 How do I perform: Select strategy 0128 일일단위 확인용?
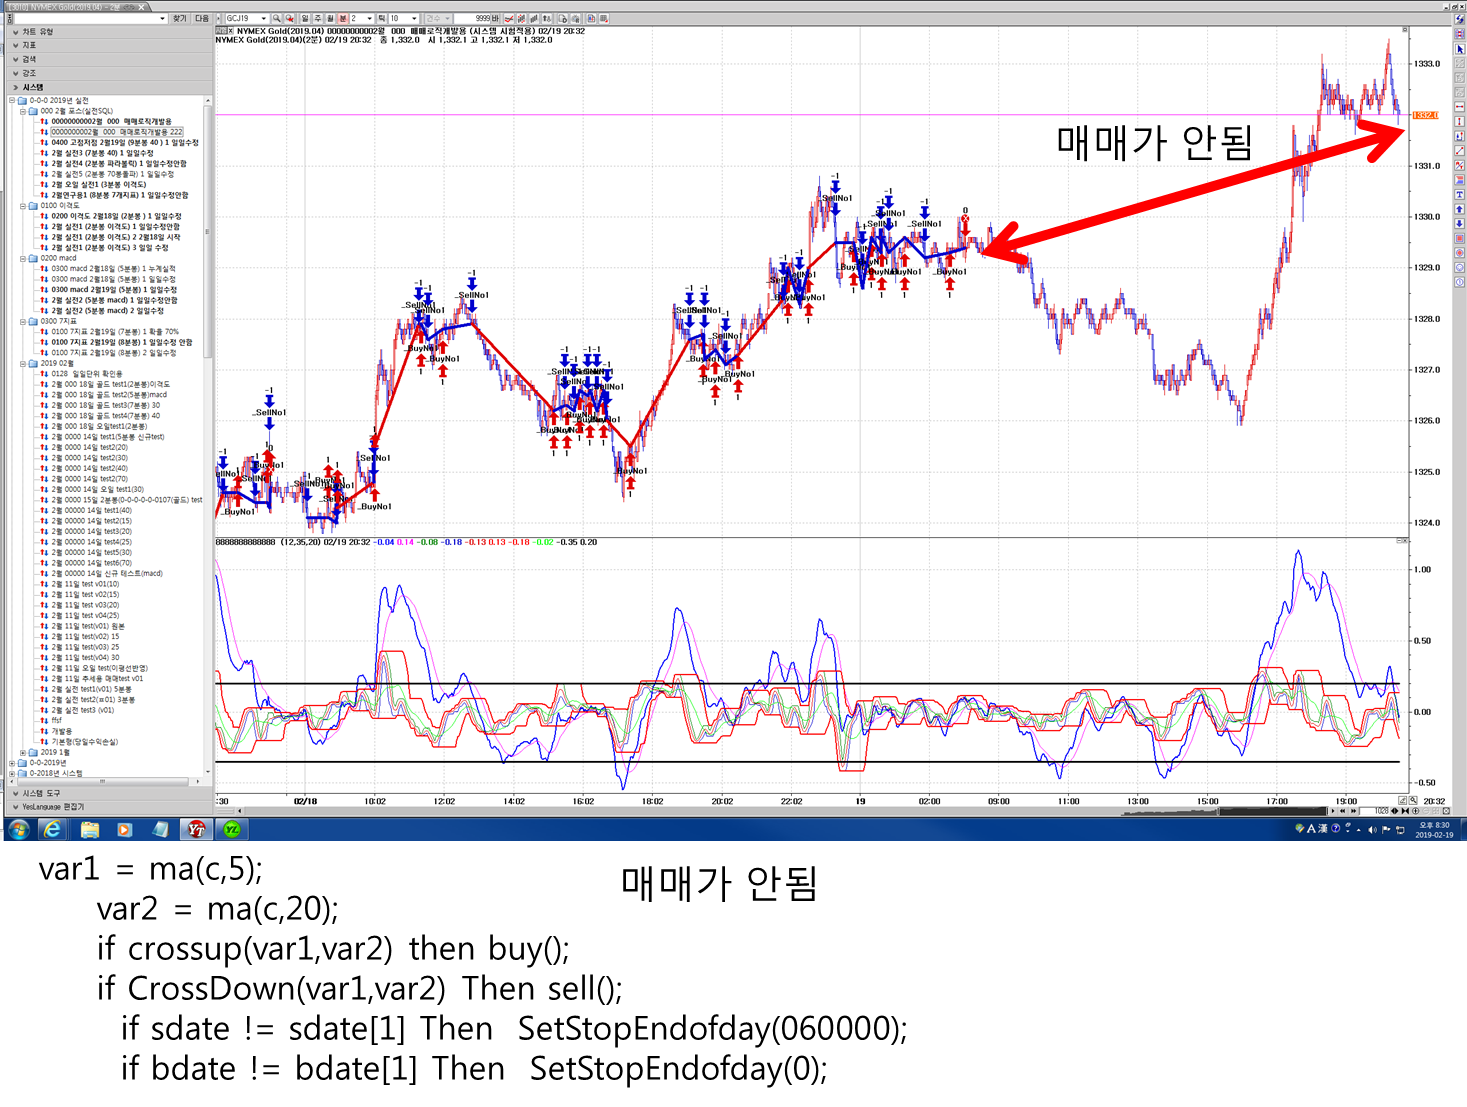point(87,374)
